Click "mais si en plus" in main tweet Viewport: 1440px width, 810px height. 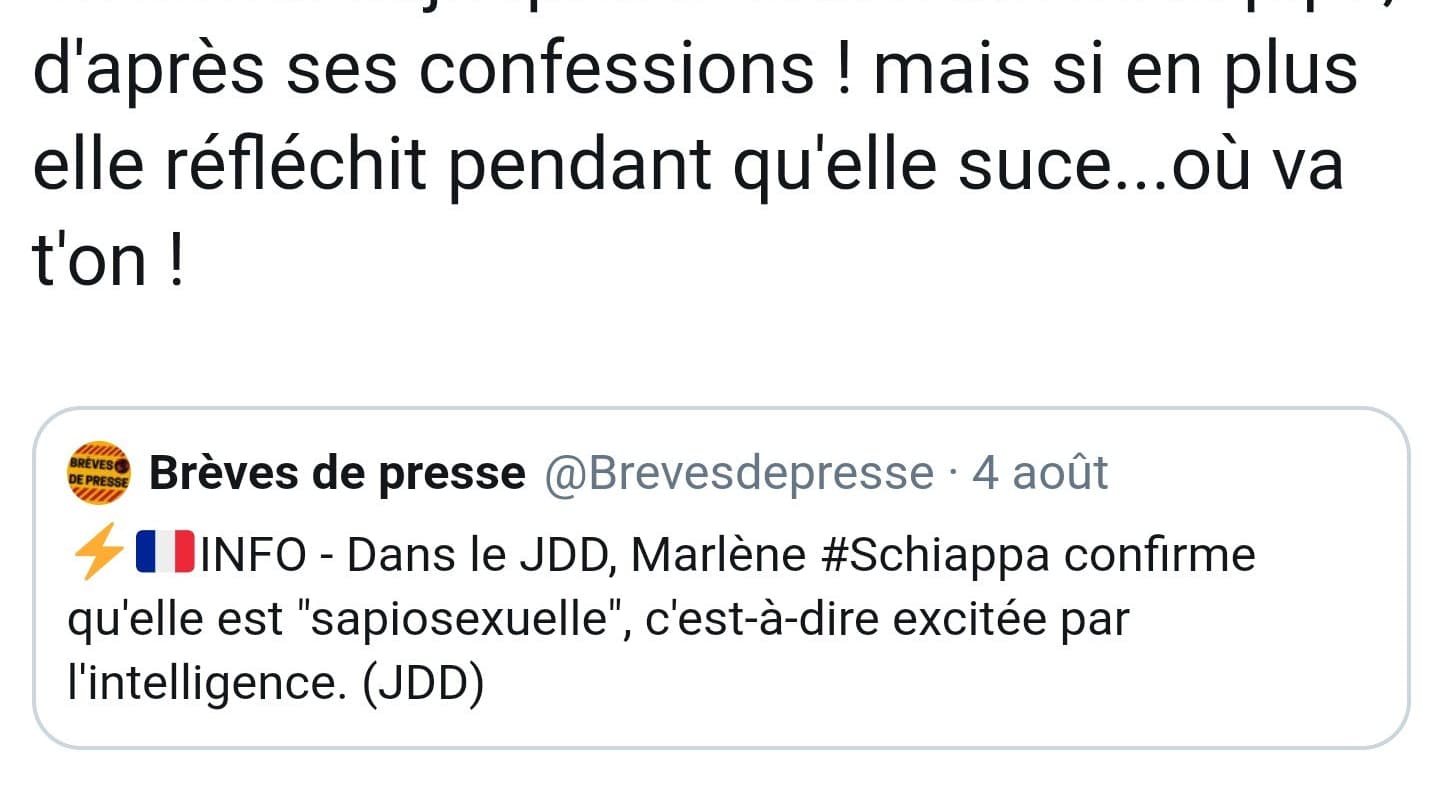(1108, 70)
